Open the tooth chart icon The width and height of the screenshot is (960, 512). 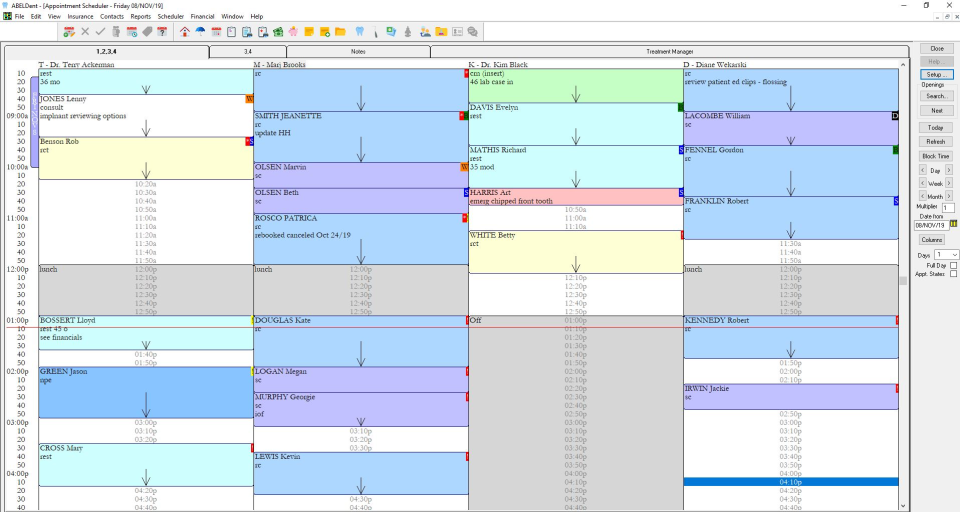(x=359, y=32)
